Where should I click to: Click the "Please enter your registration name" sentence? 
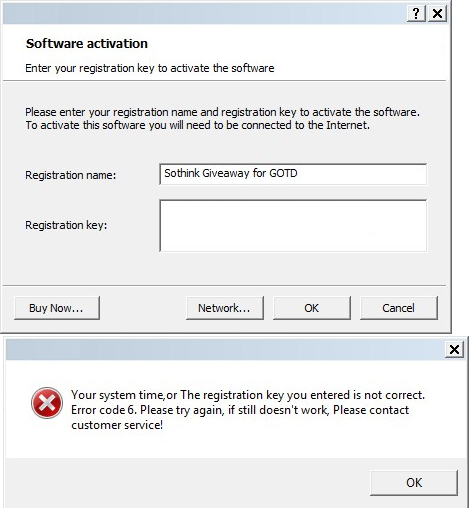[x=222, y=112]
